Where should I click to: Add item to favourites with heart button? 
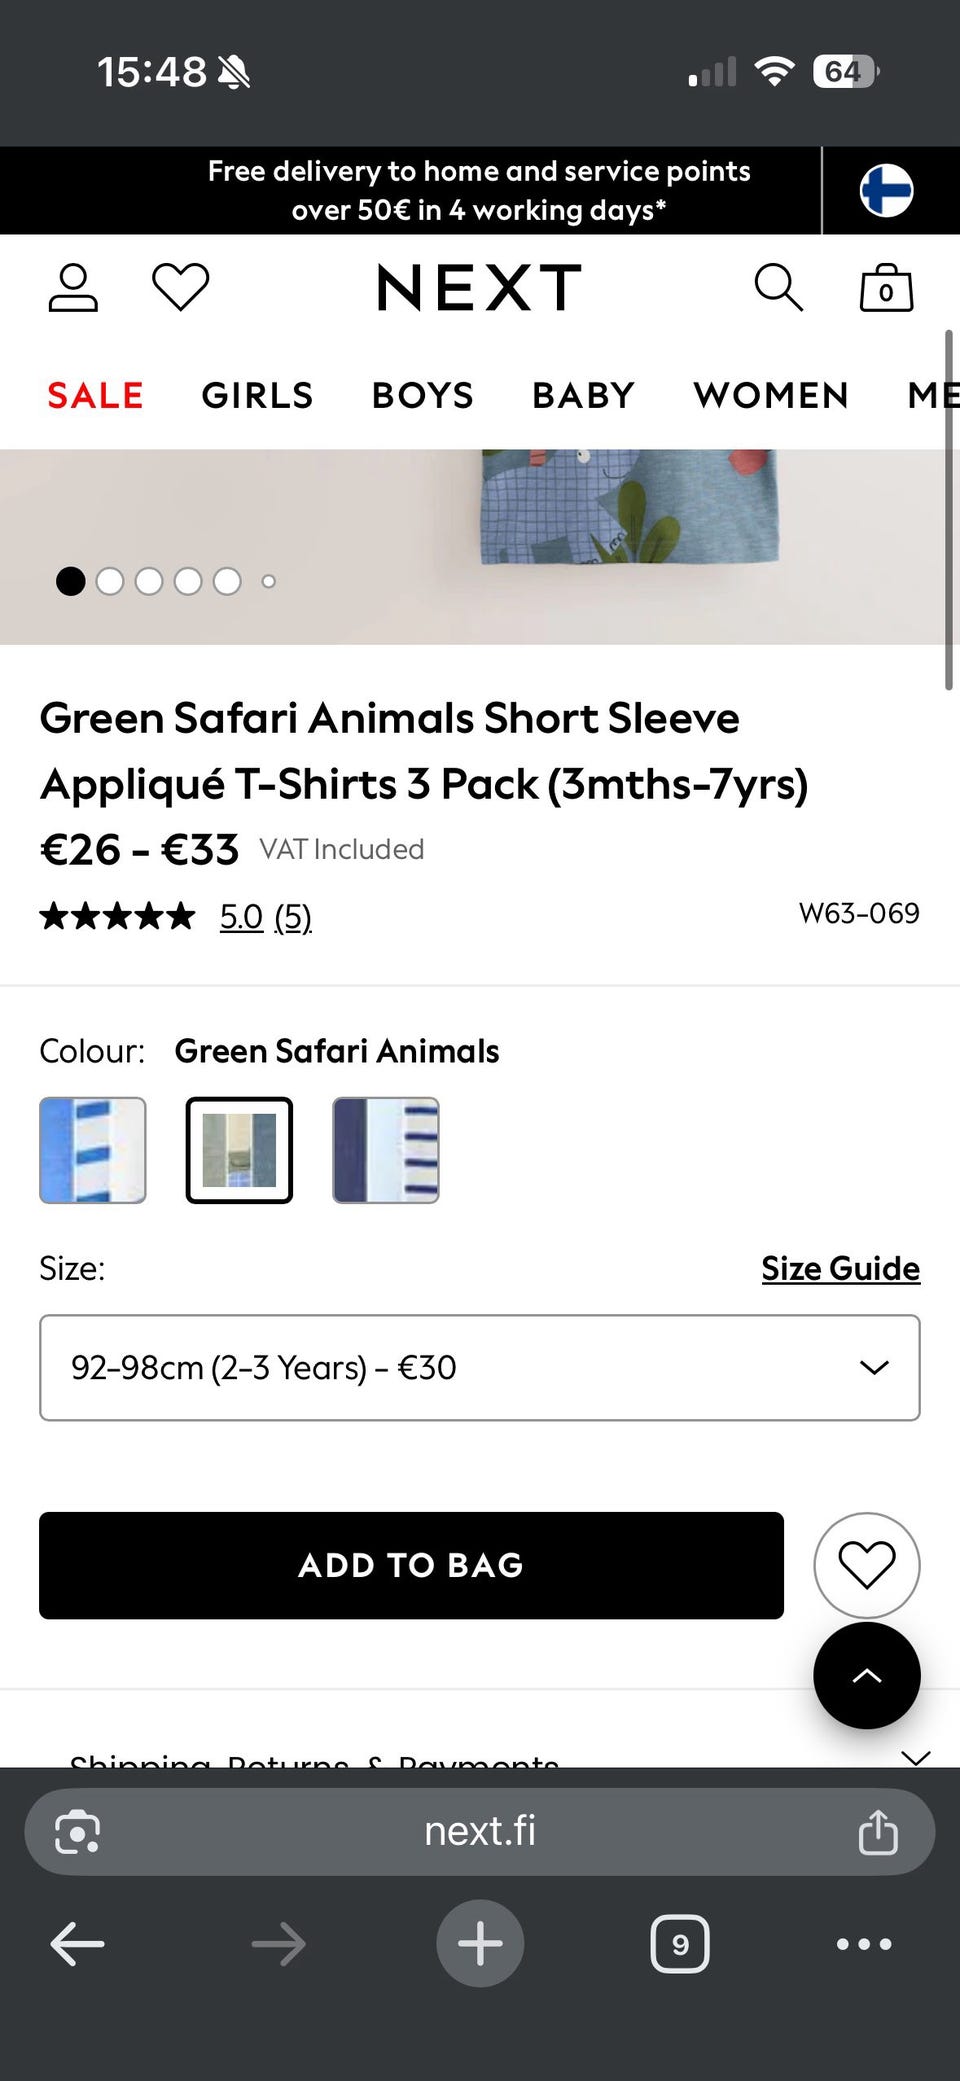pos(866,1565)
